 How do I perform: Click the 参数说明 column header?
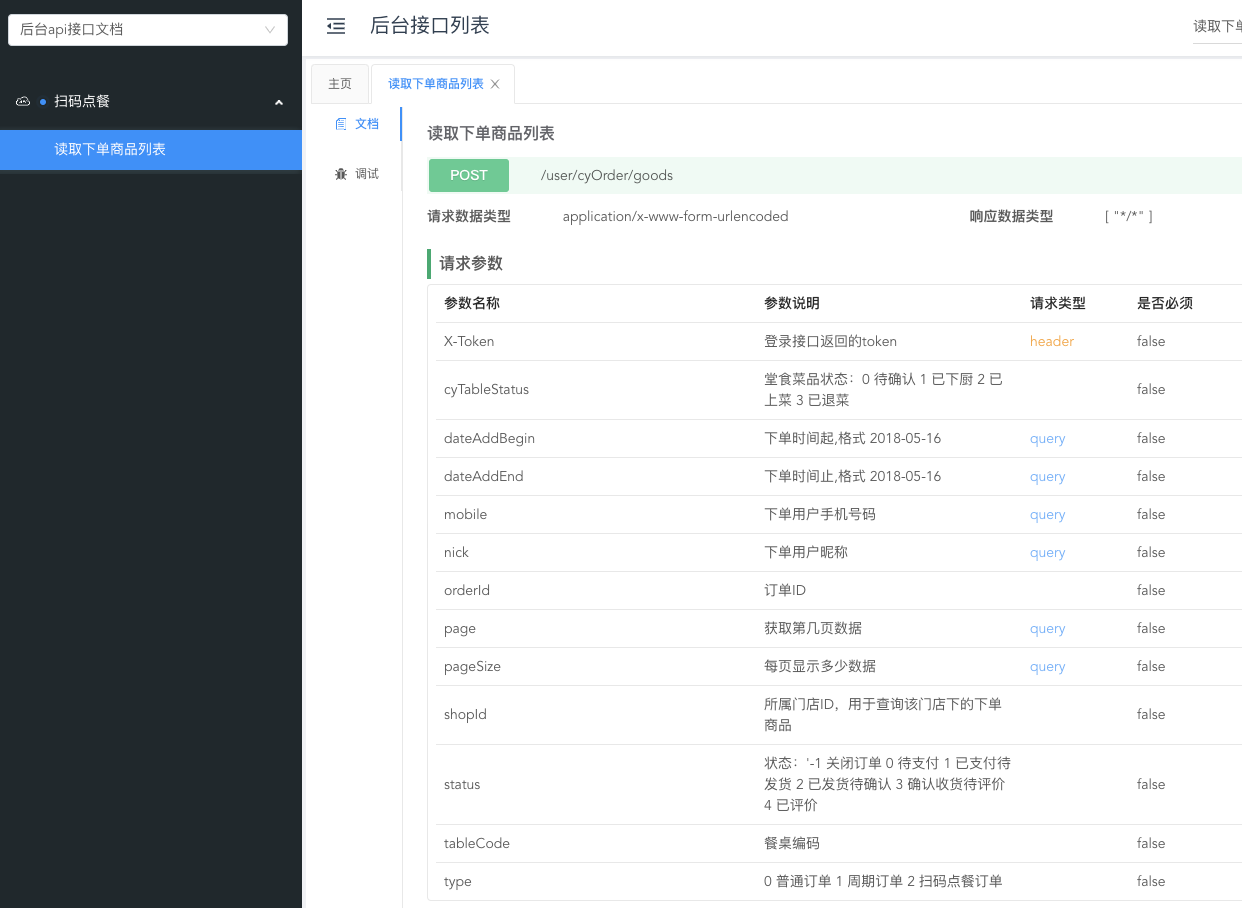point(792,303)
